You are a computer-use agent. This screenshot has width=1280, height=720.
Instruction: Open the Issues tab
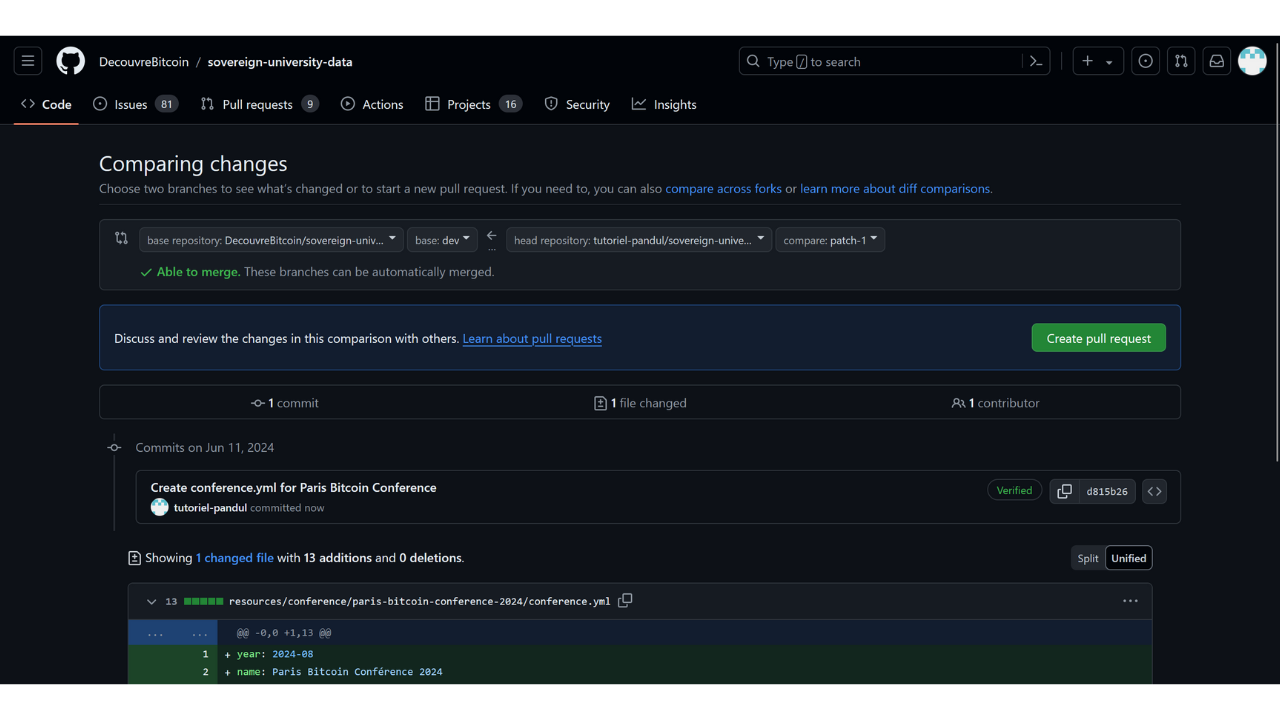tap(135, 104)
